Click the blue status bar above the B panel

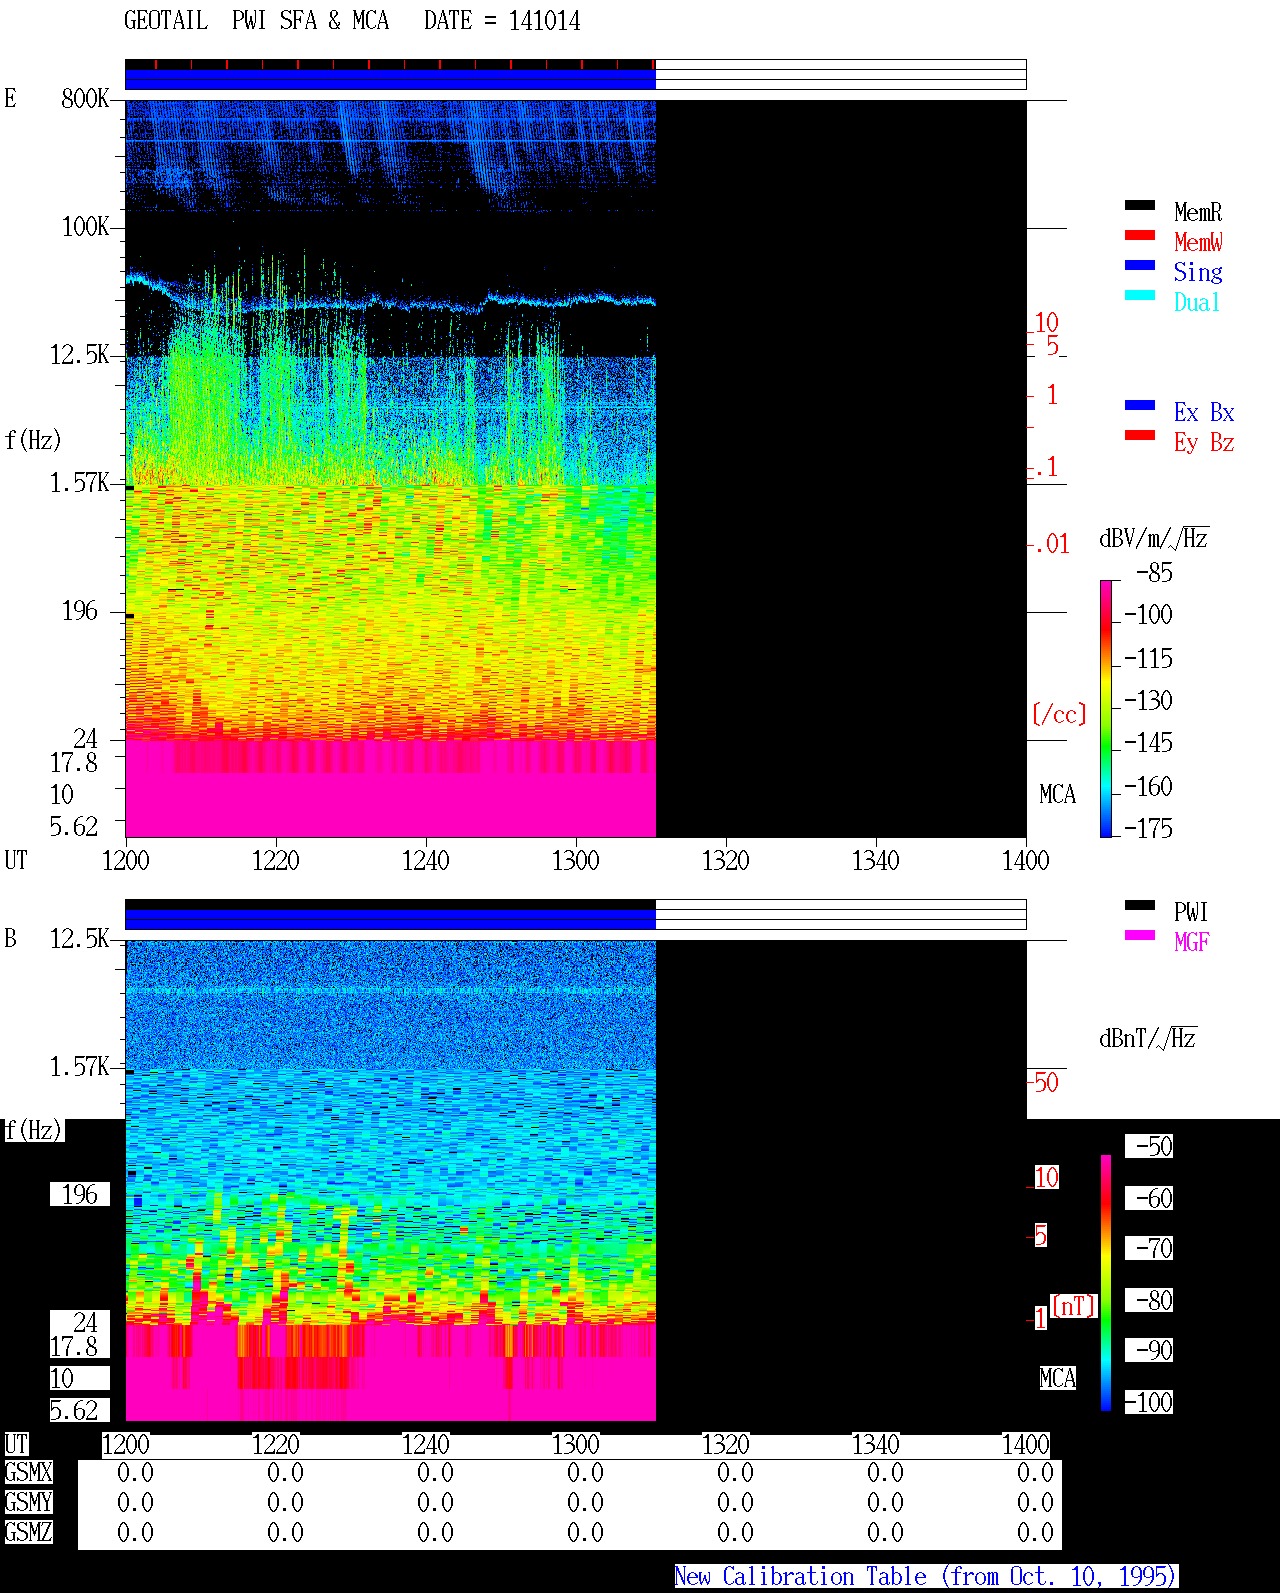[x=390, y=919]
